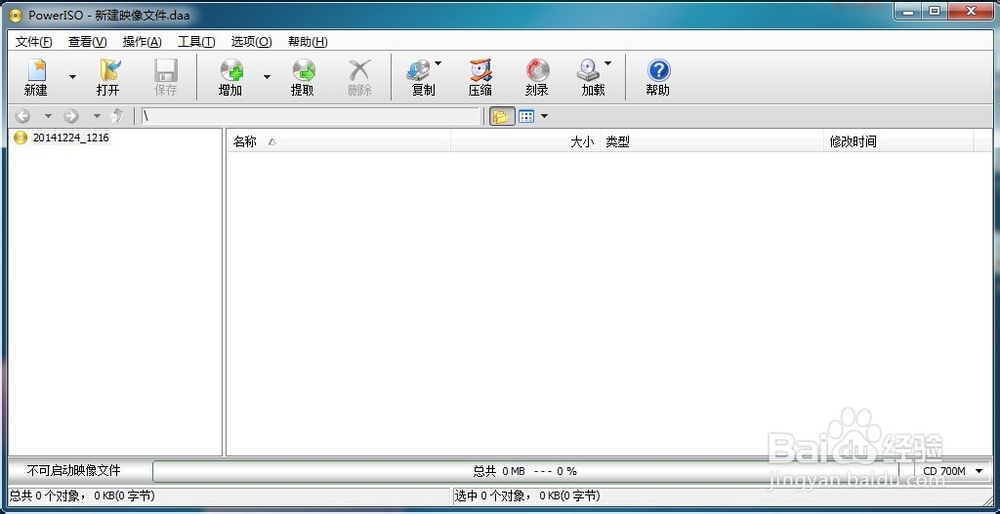Open the Forward history dropdown arrow

(x=97, y=116)
